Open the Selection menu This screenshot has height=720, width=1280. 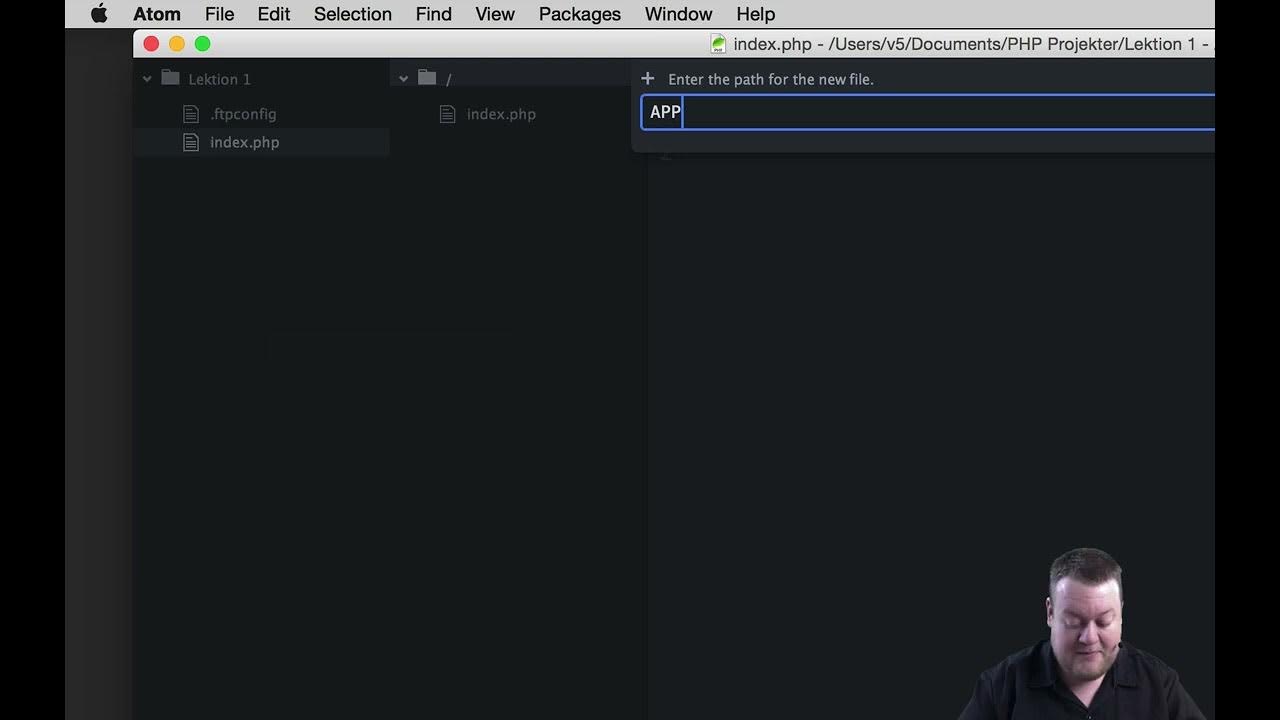coord(352,14)
